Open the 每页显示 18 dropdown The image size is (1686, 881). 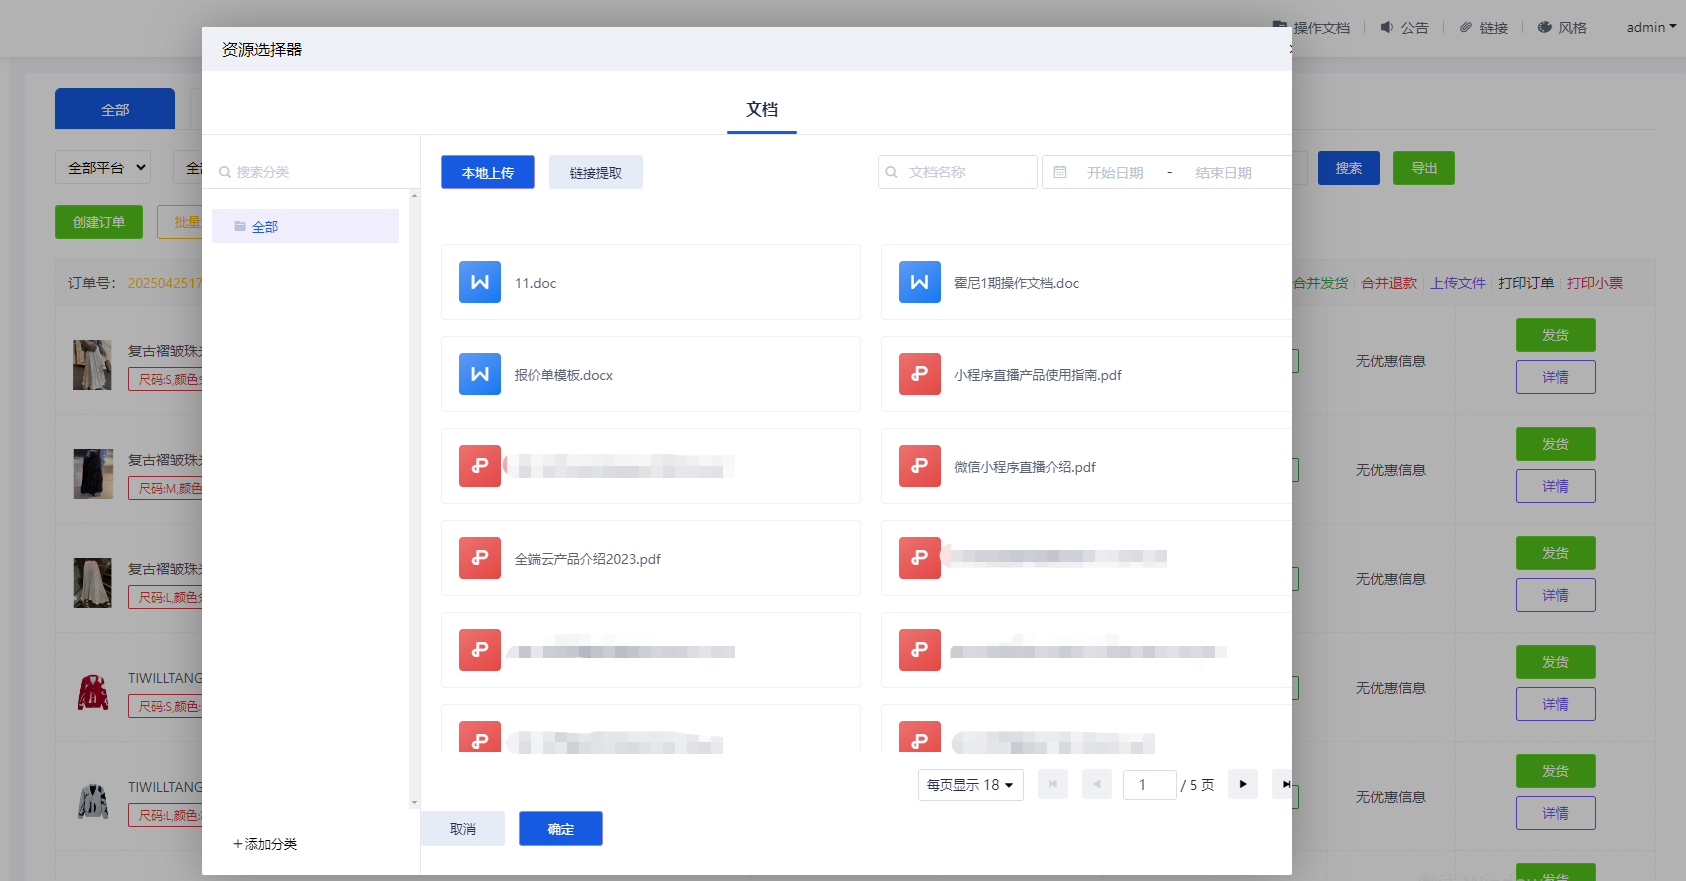point(970,785)
